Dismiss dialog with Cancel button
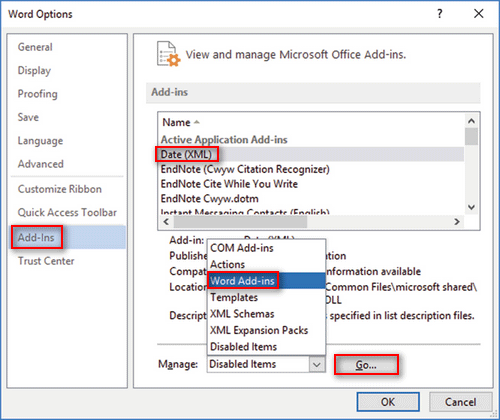The height and width of the screenshot is (420, 500). tap(461, 402)
